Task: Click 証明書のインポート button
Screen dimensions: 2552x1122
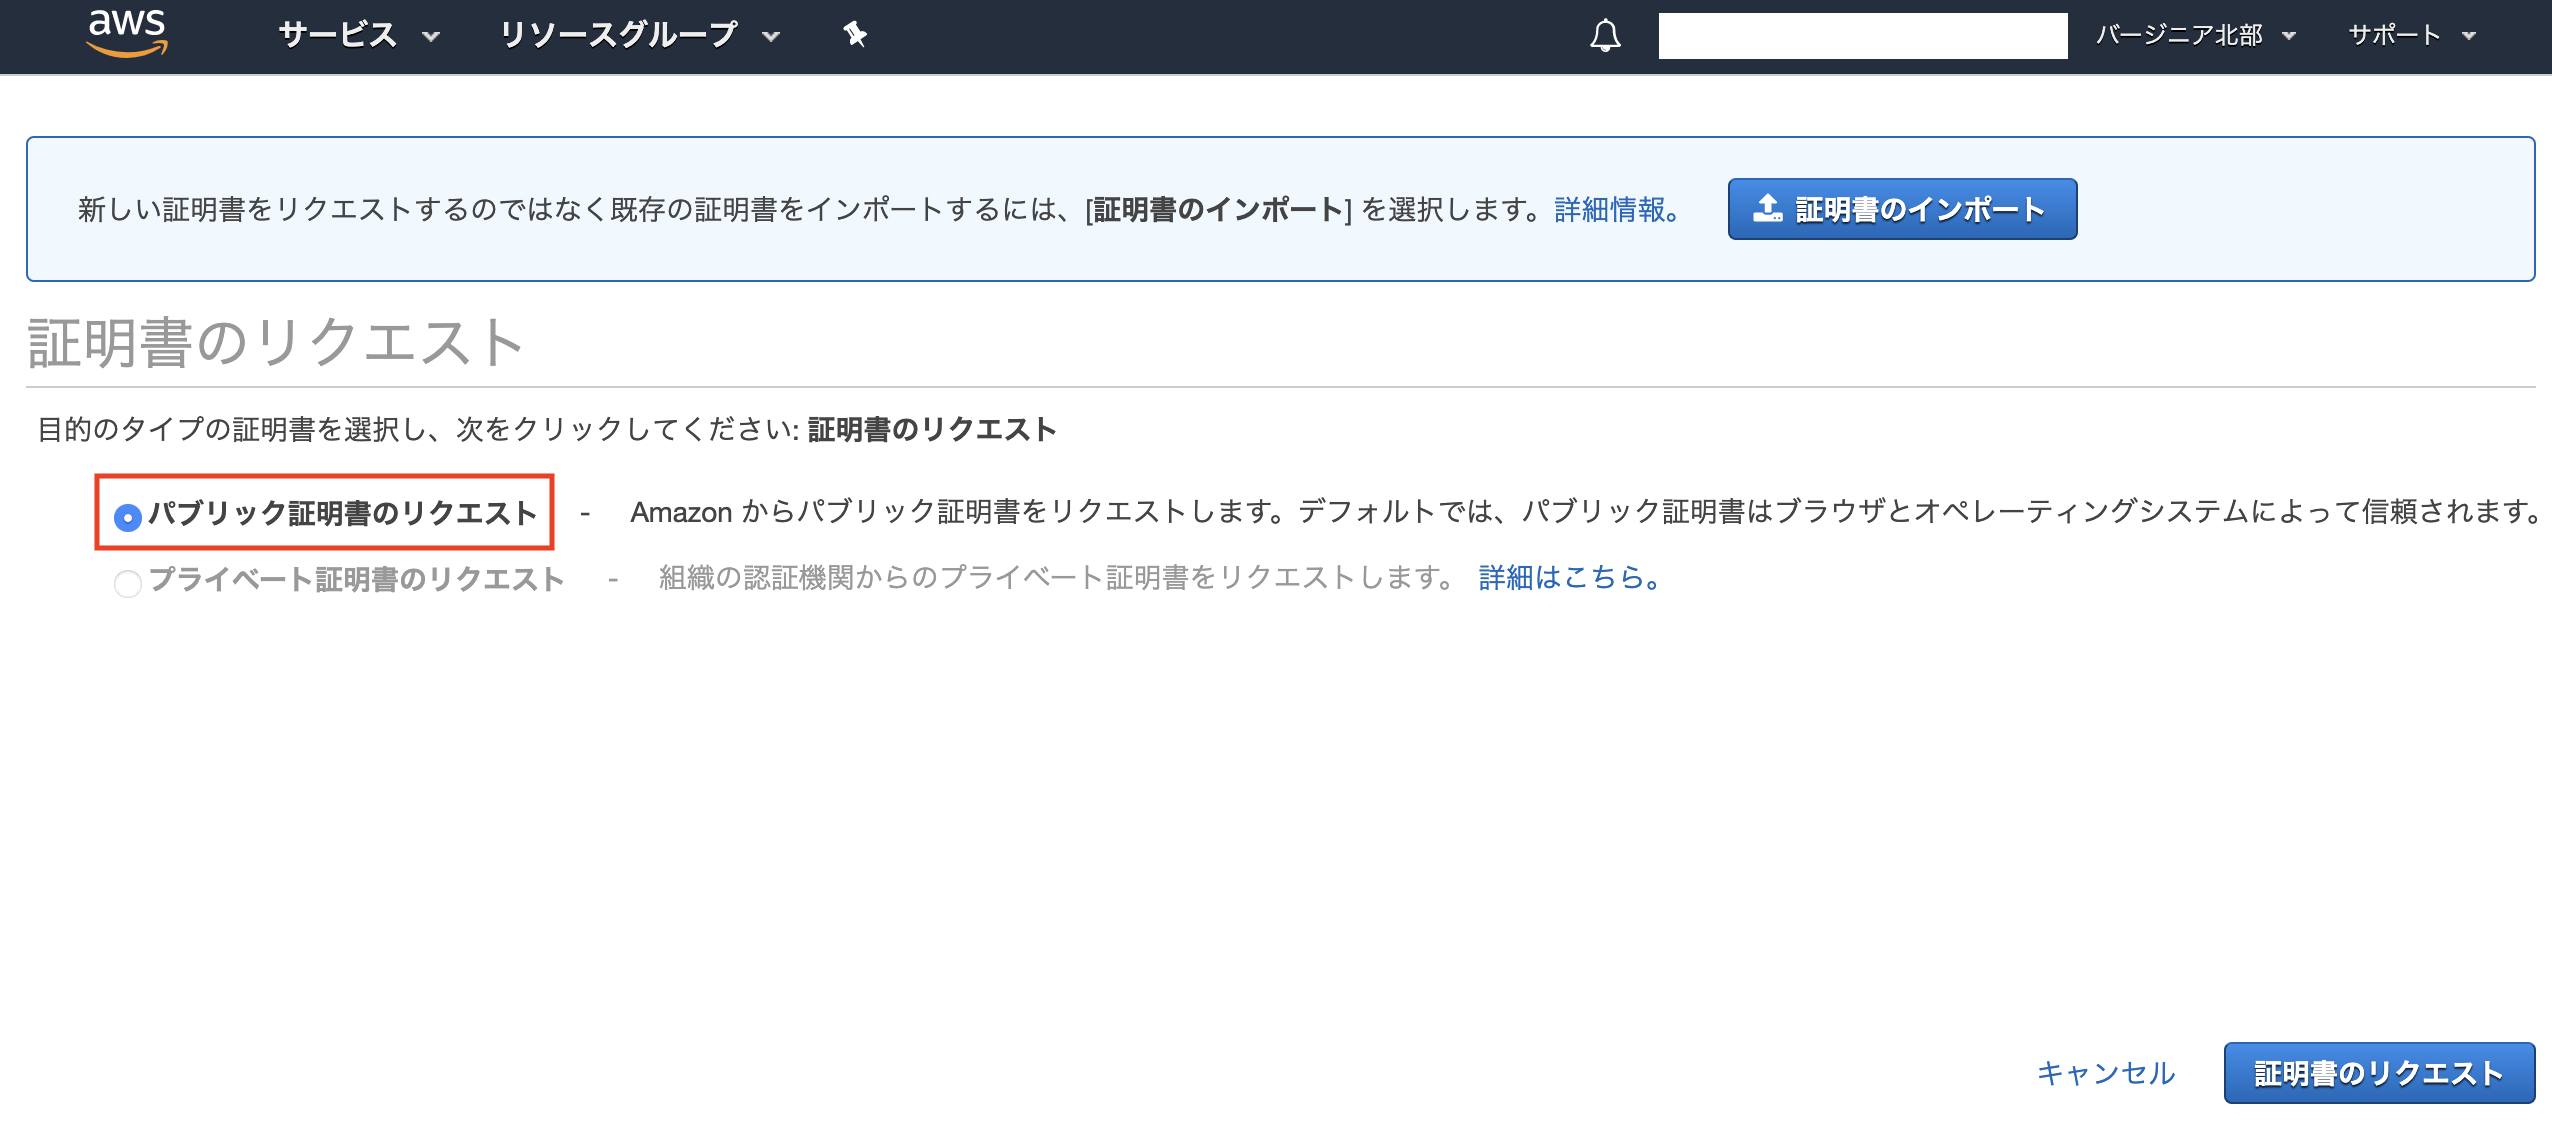Action: click(1903, 208)
